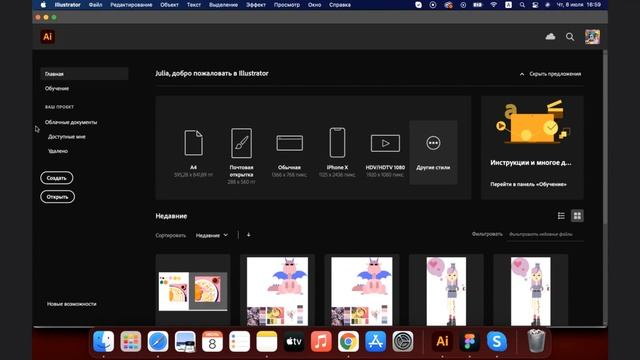
Task: Click Spotlight search in menu bar
Action: pyautogui.click(x=522, y=5)
